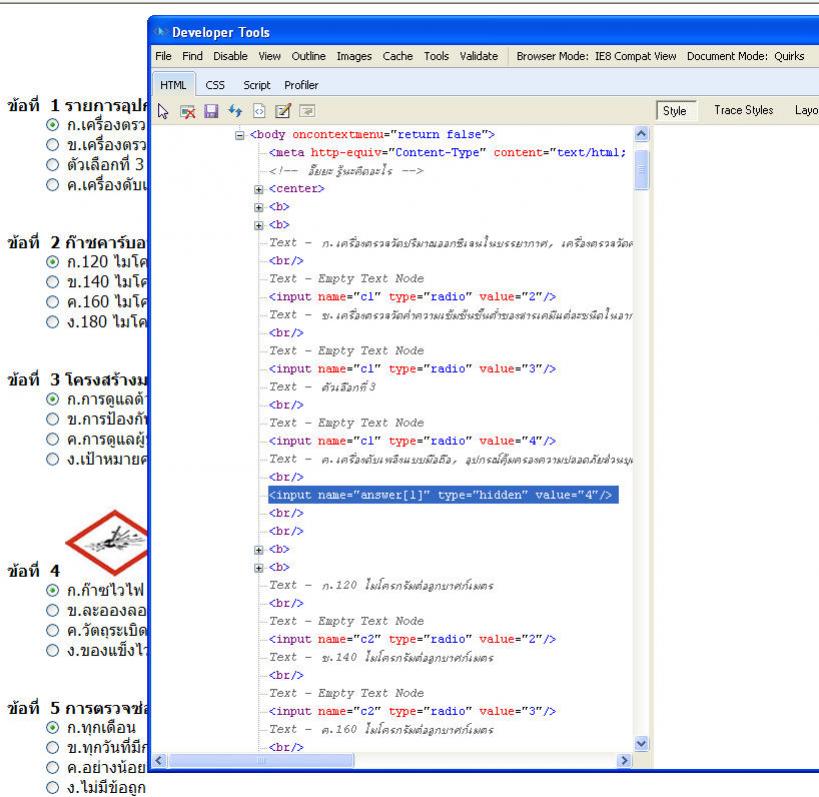The height and width of the screenshot is (797, 819).
Task: Open the Find menu
Action: click(192, 56)
